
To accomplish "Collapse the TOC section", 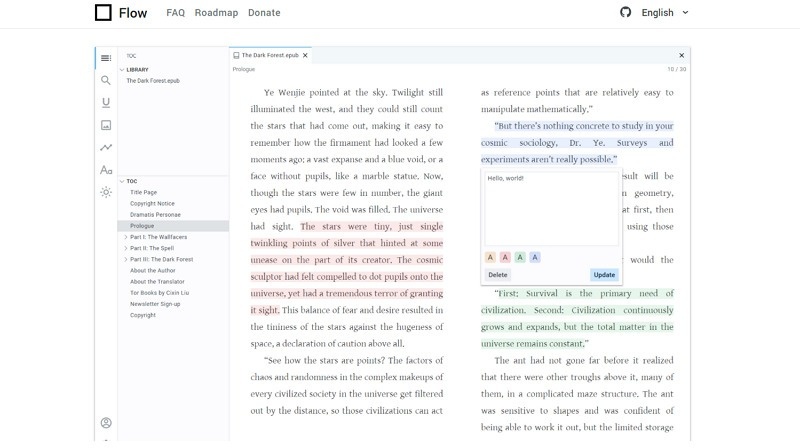I will [122, 181].
